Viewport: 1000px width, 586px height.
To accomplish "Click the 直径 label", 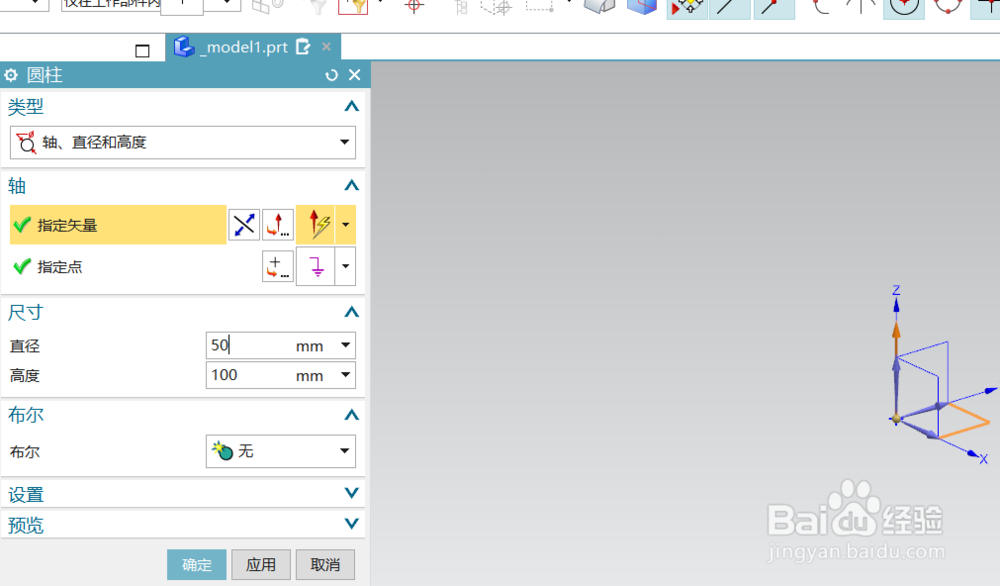I will point(25,346).
